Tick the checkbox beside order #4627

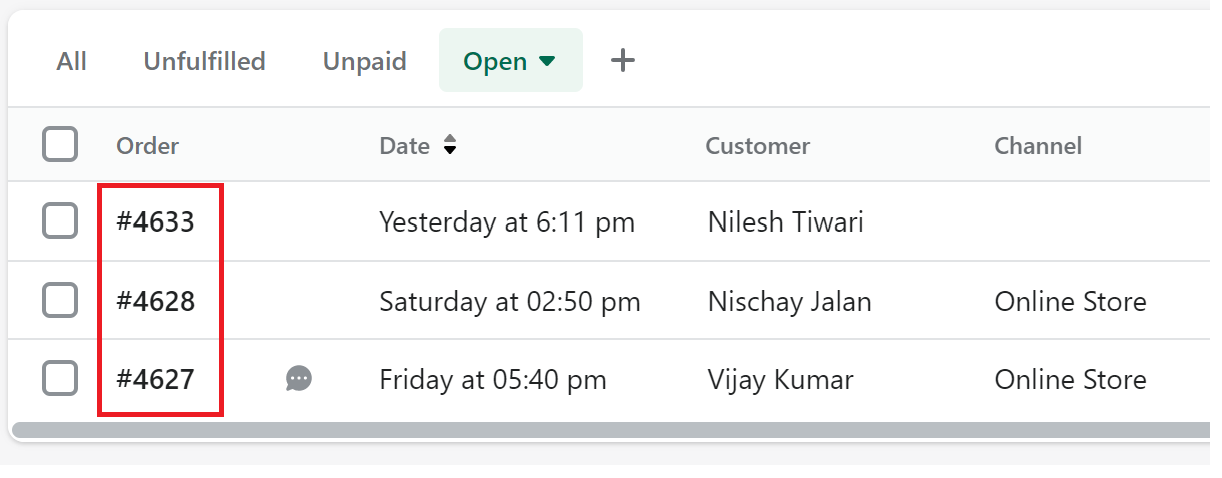[x=60, y=379]
